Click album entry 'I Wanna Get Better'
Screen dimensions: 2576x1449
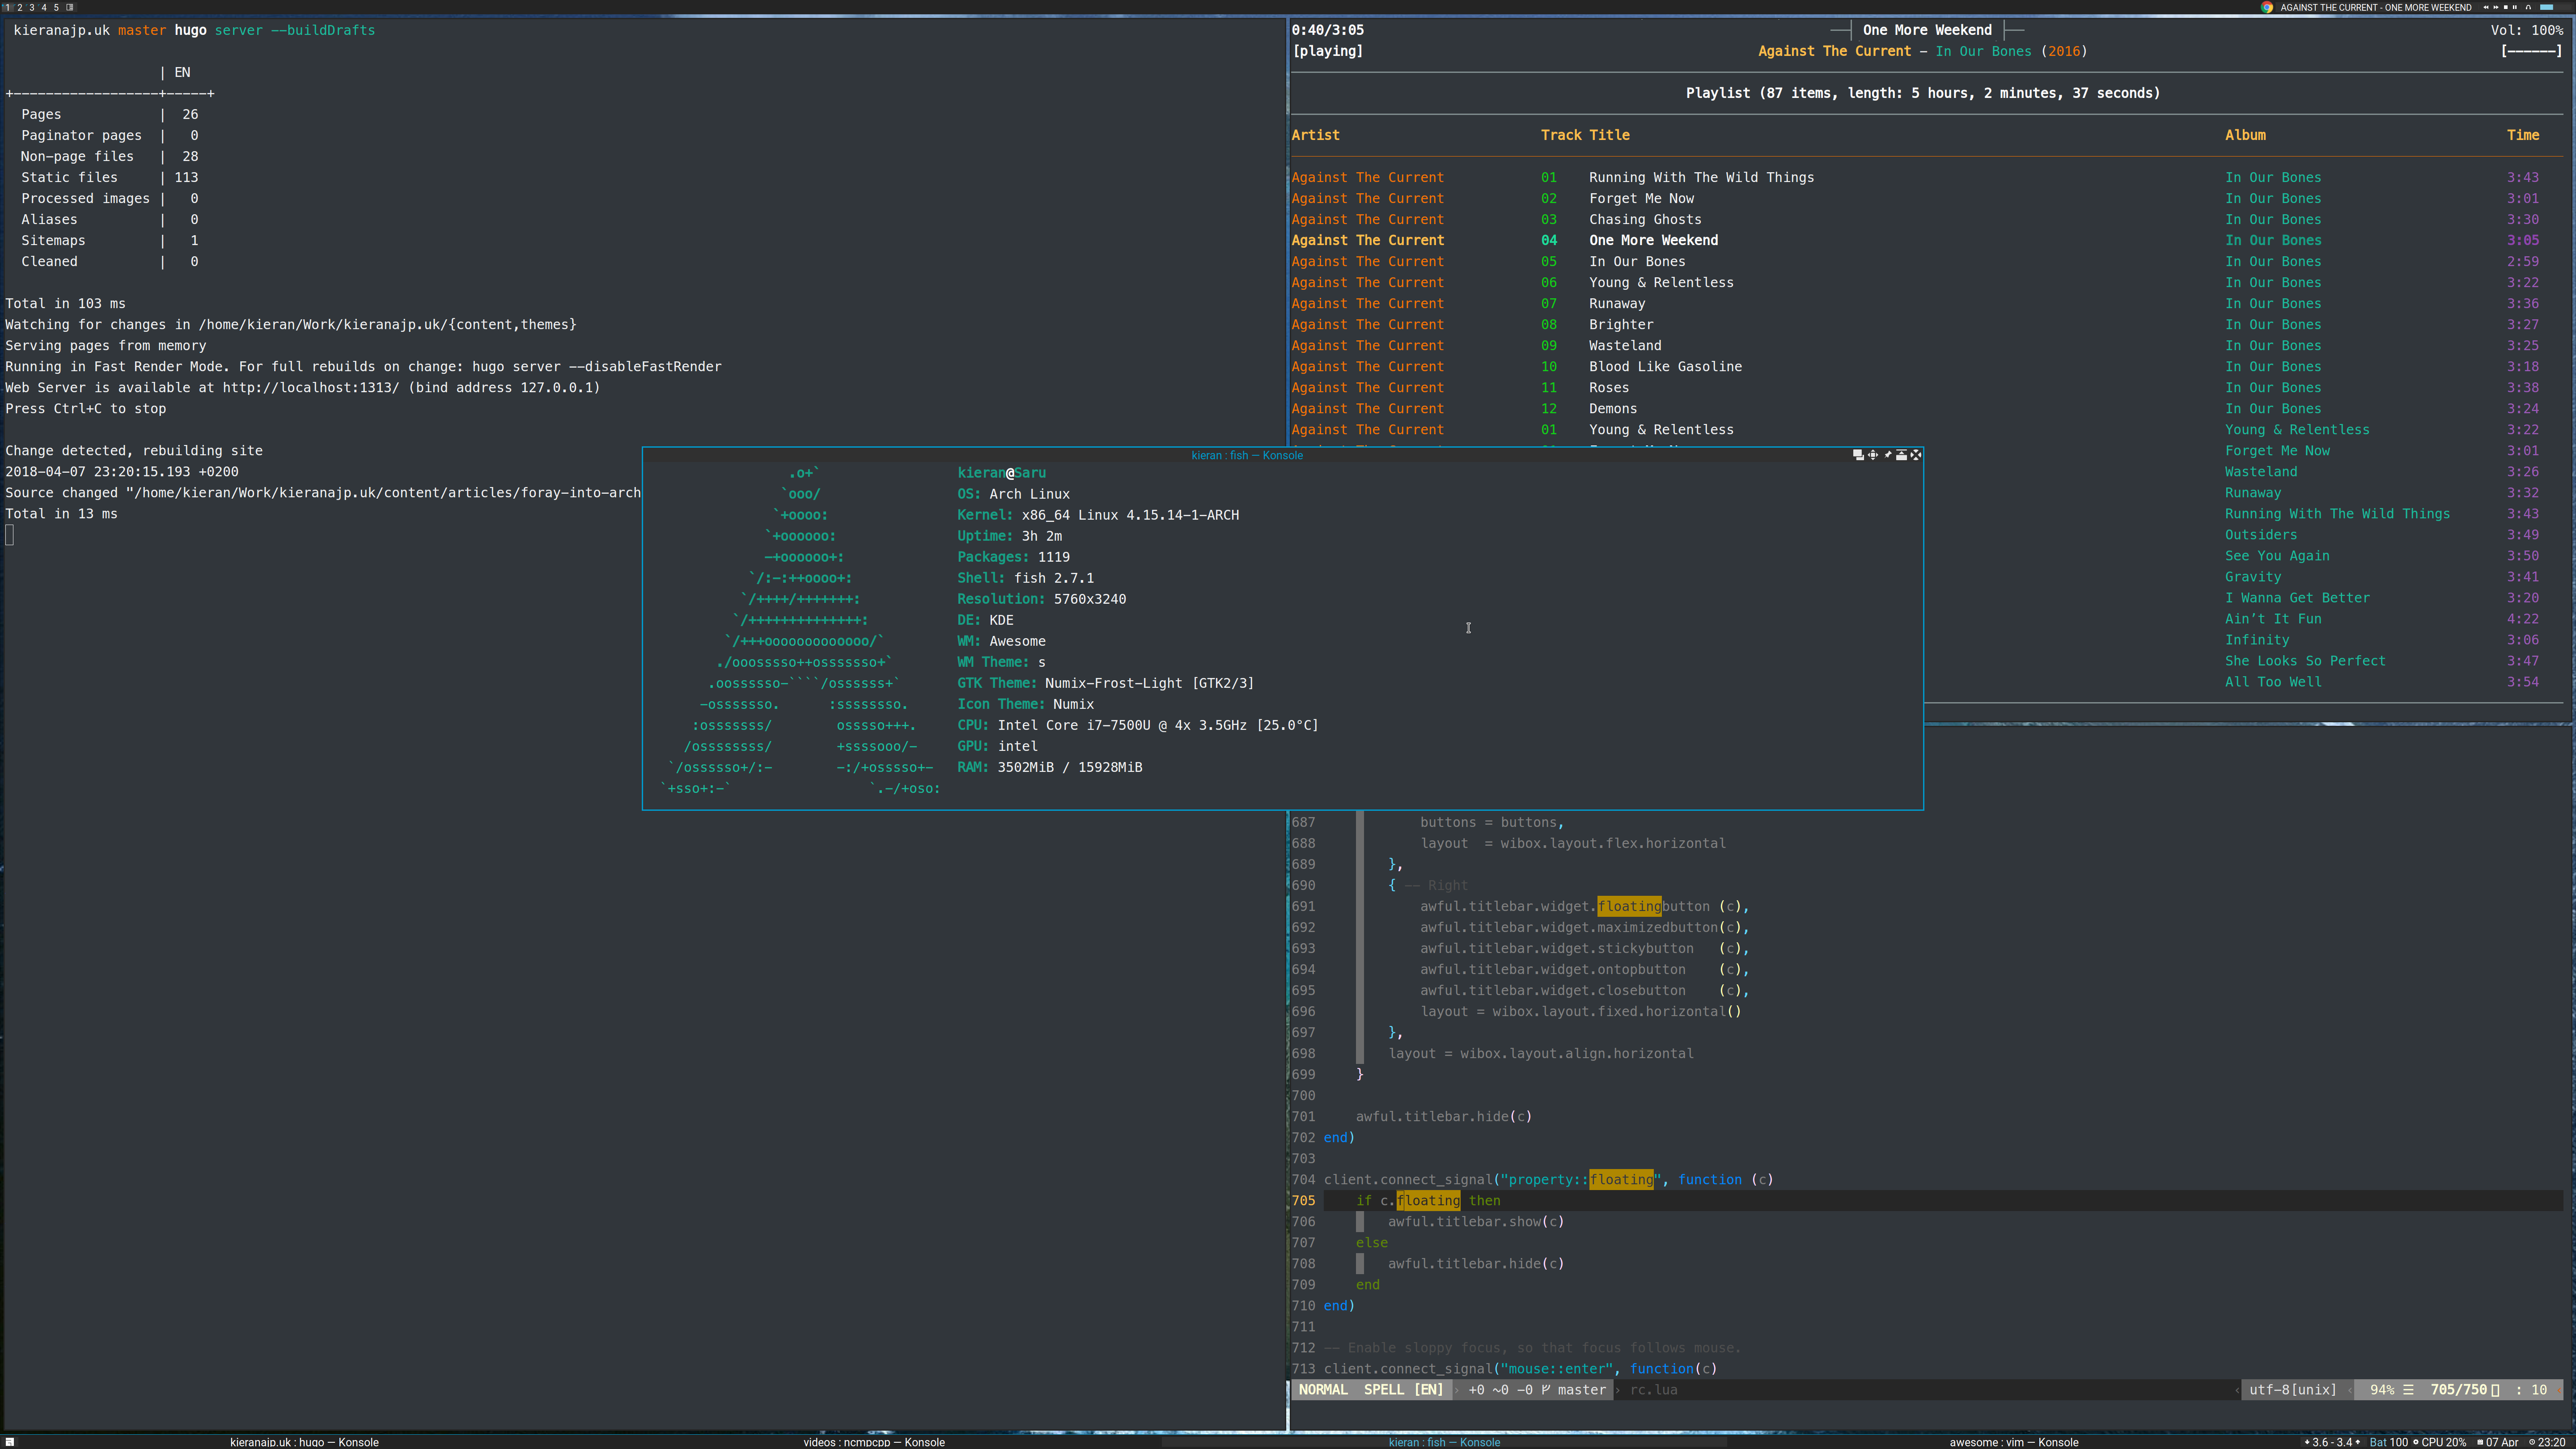(x=2297, y=598)
